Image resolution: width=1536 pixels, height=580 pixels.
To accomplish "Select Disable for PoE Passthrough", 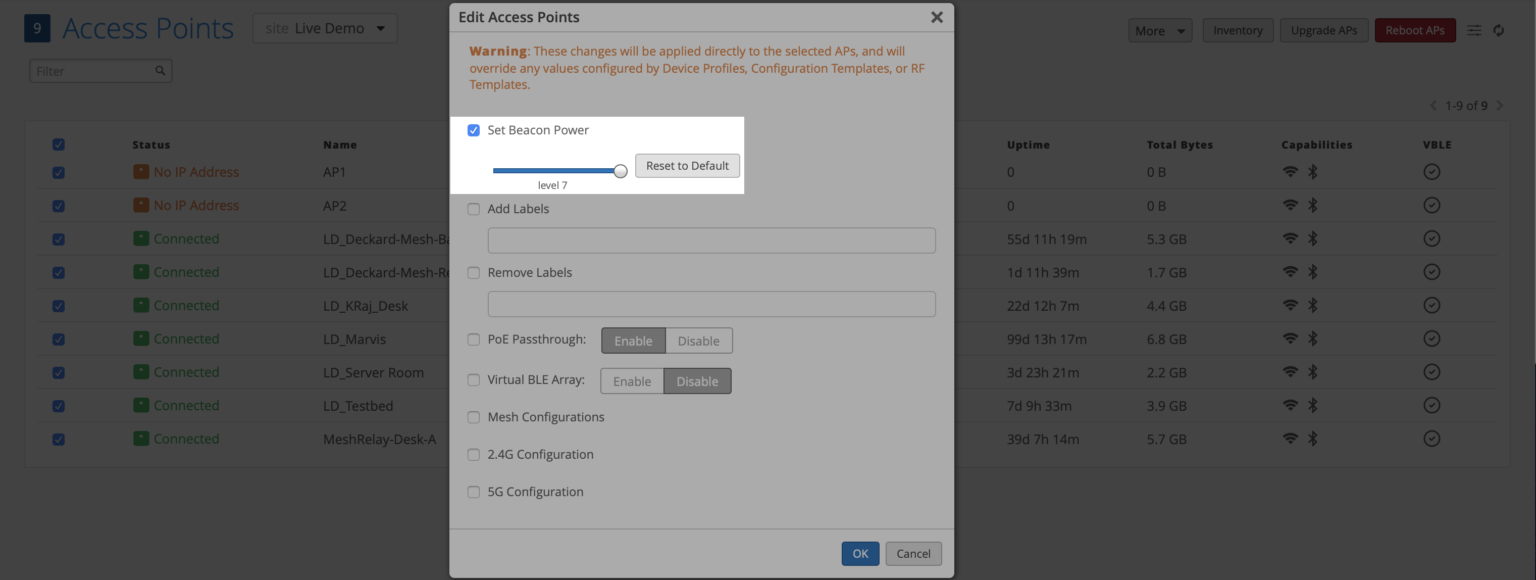I will click(x=698, y=341).
